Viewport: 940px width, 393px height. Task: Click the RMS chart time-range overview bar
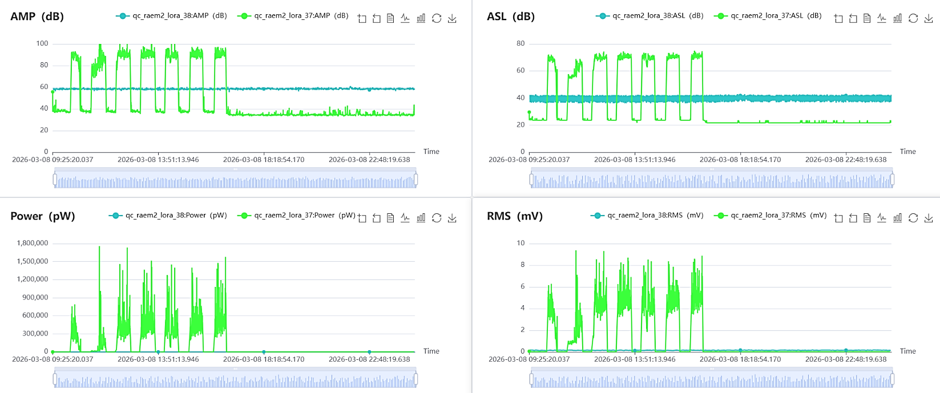pyautogui.click(x=712, y=378)
